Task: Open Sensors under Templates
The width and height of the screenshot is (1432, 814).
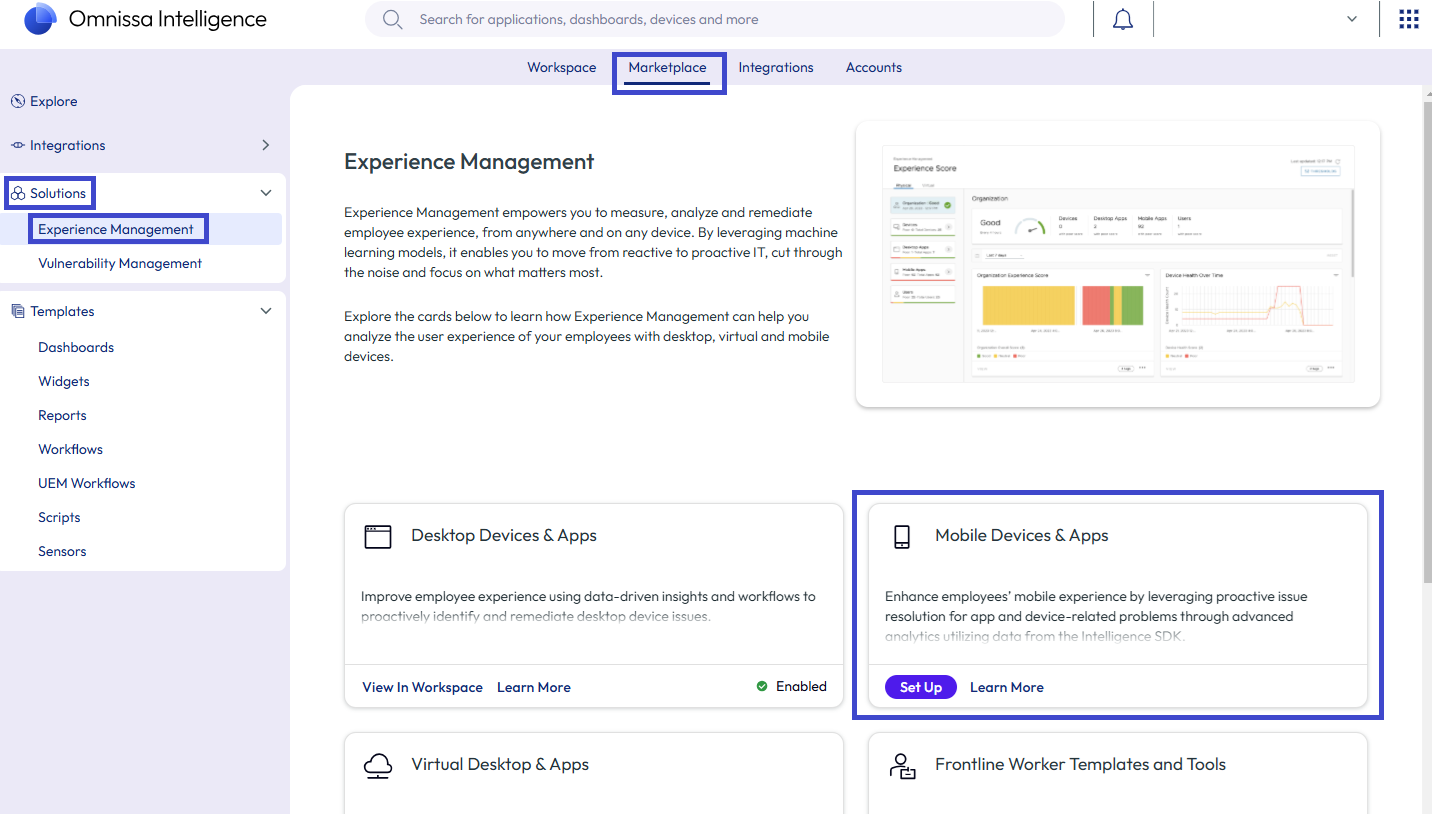Action: (62, 551)
